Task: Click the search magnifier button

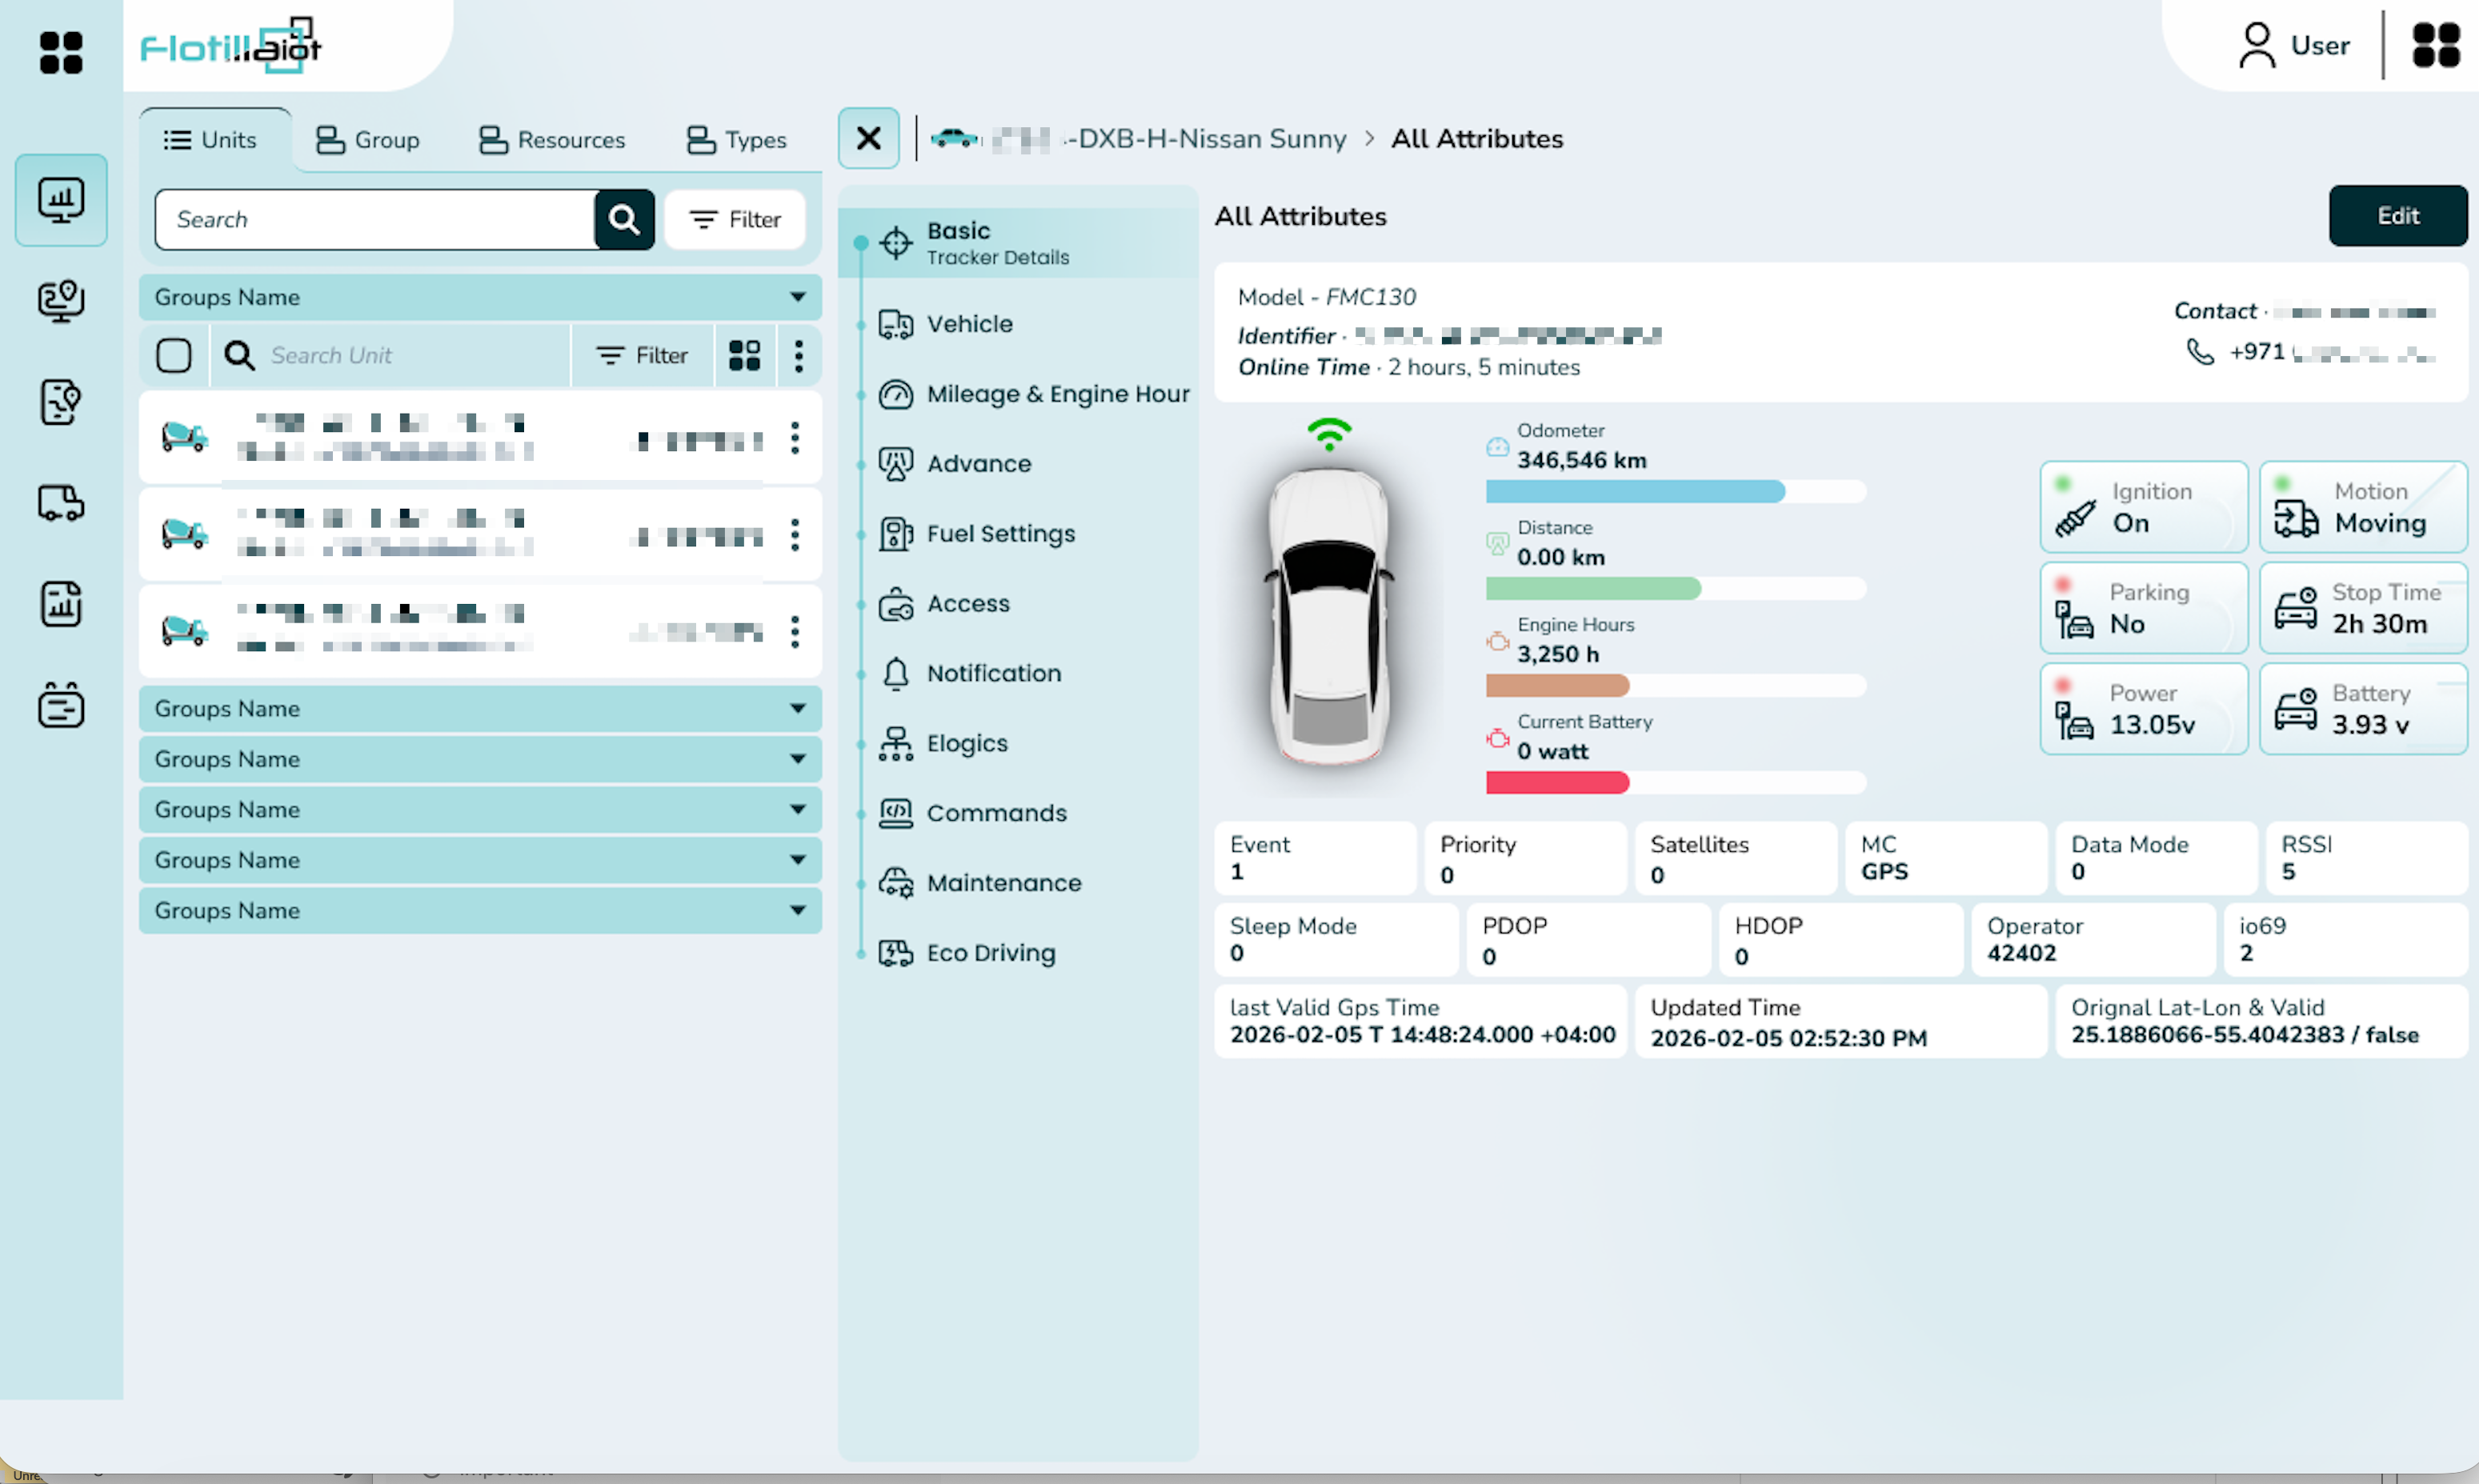Action: tap(624, 219)
